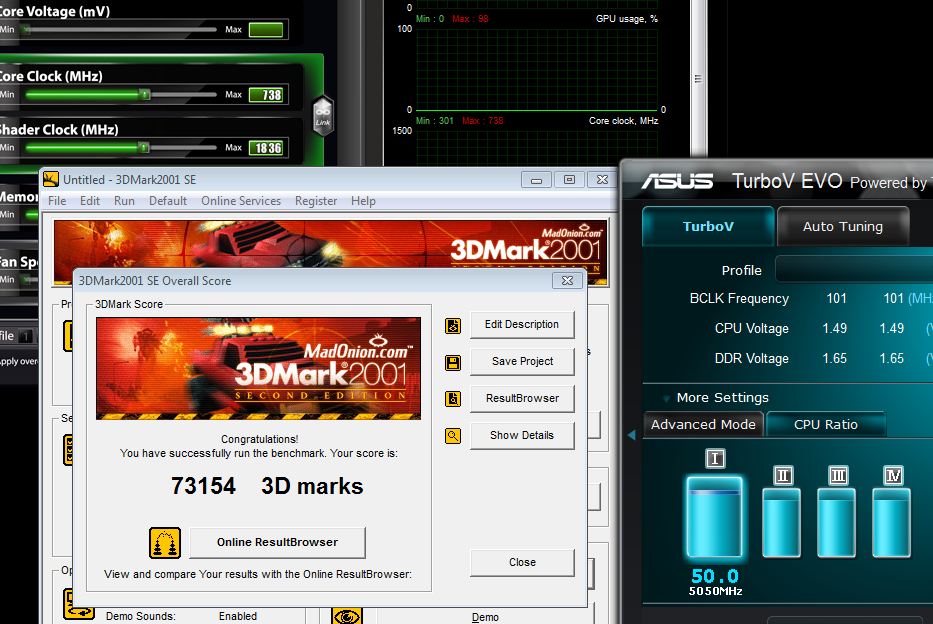Open the File menu
This screenshot has width=933, height=624.
[x=57, y=201]
